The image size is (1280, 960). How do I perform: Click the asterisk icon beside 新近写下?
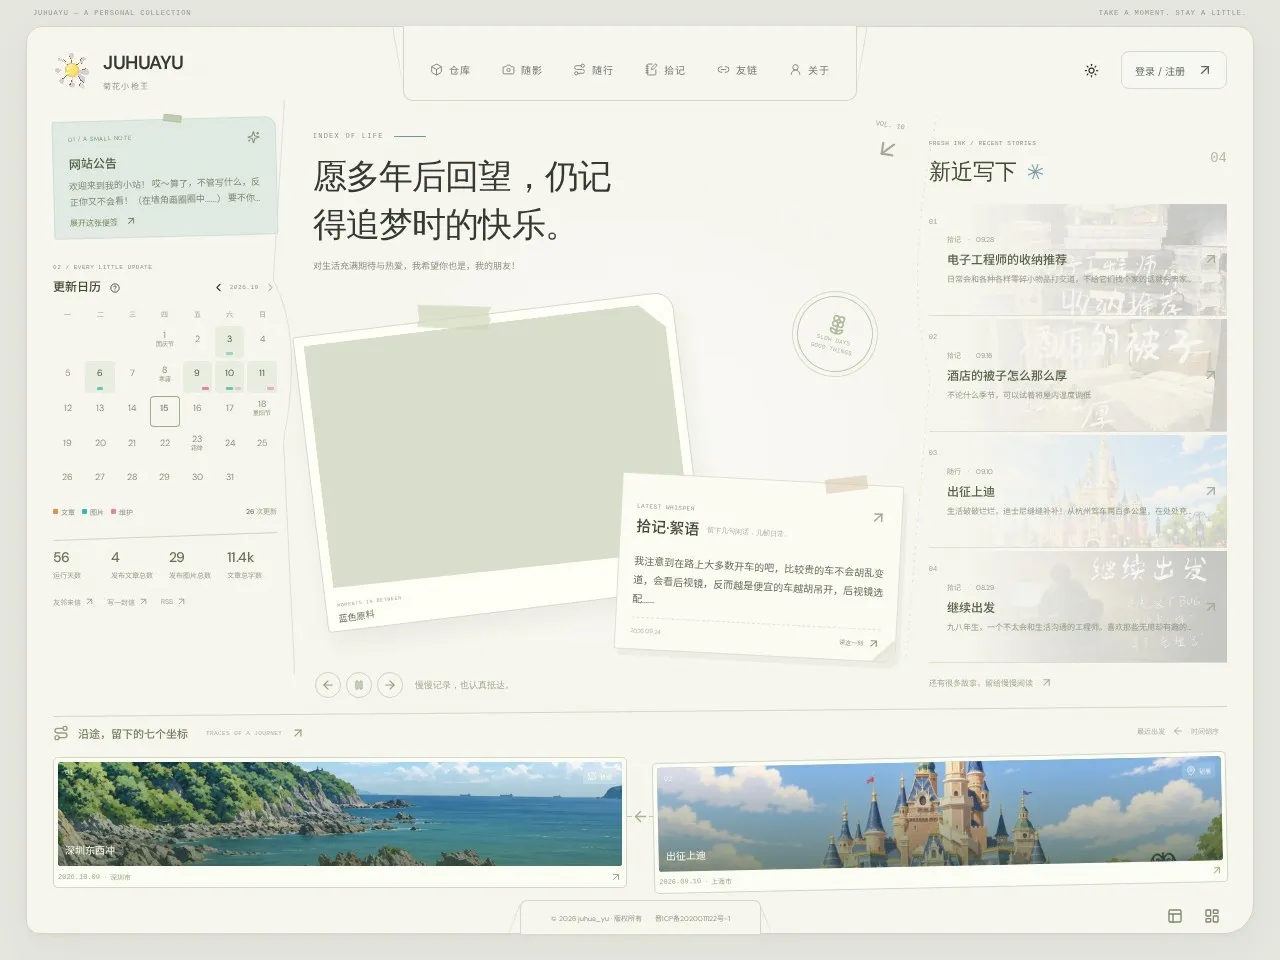click(x=1035, y=172)
